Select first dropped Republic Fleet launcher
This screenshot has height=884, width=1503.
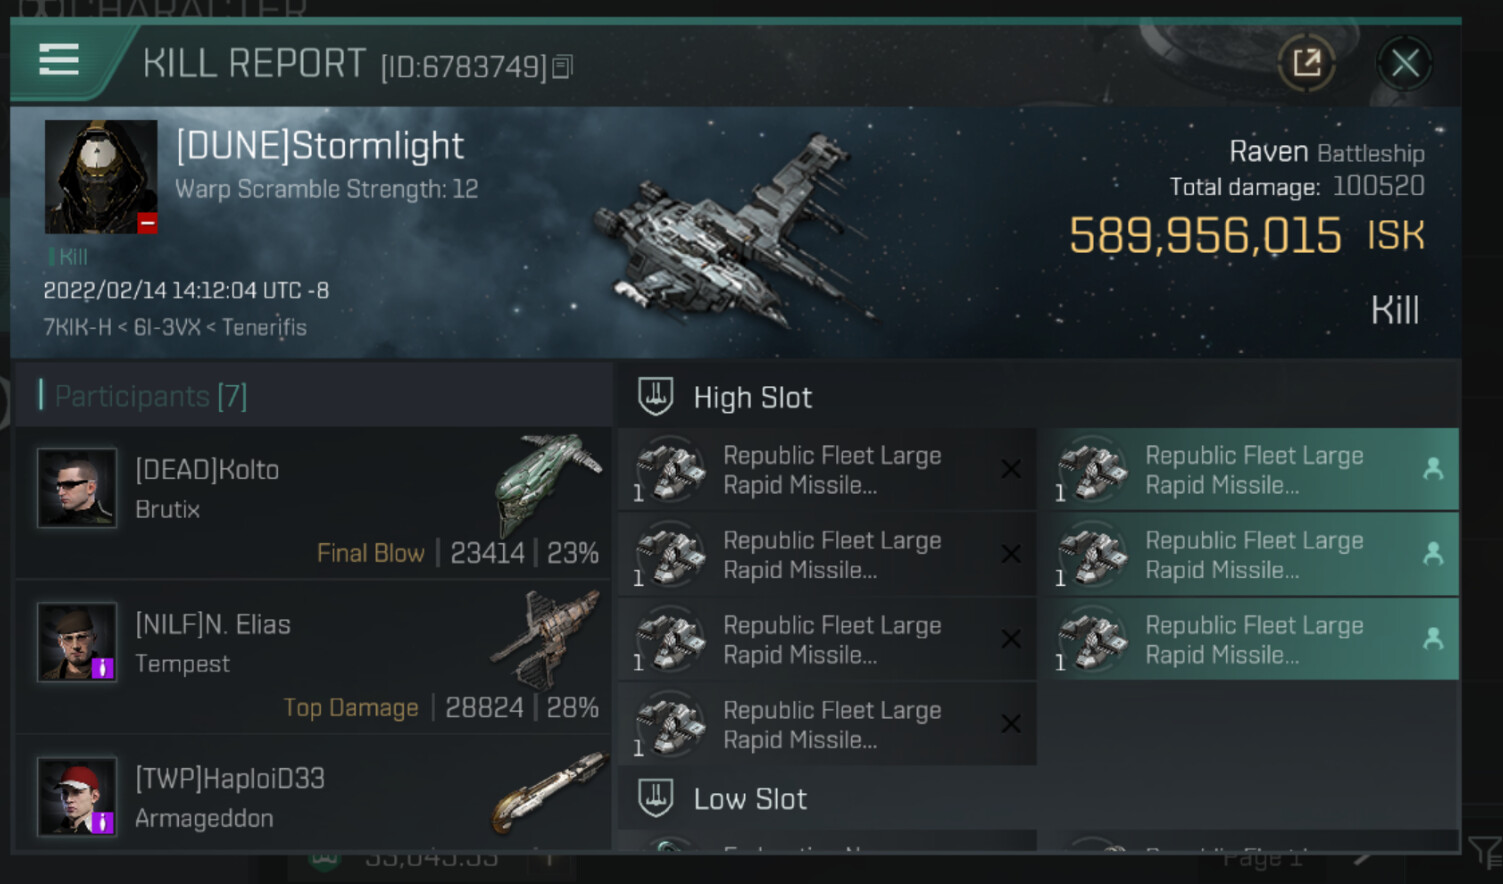coord(1252,470)
